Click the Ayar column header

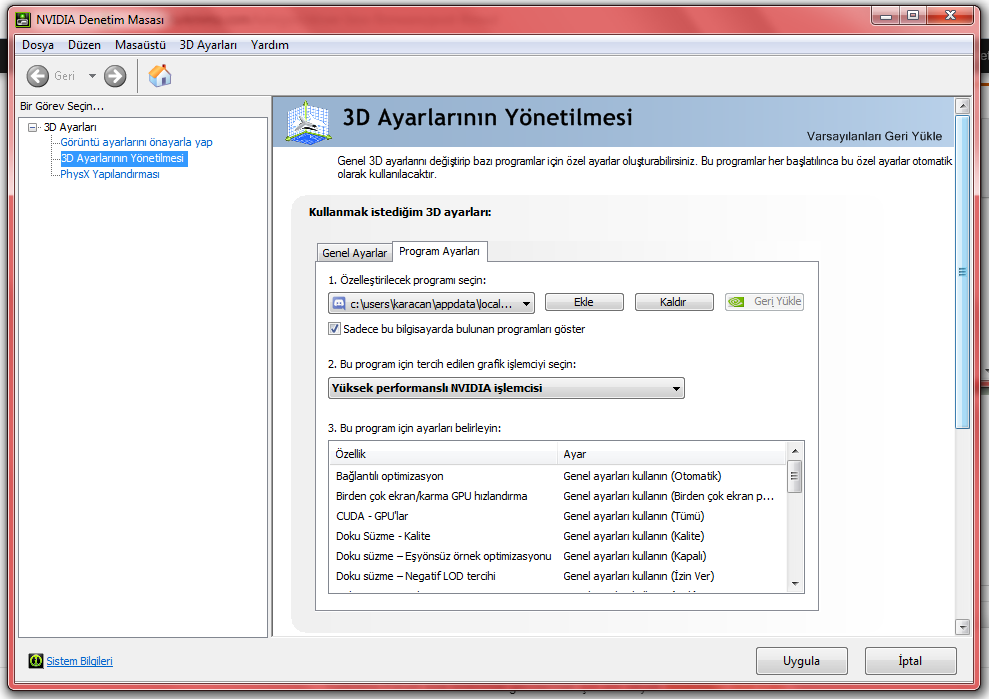tap(672, 454)
